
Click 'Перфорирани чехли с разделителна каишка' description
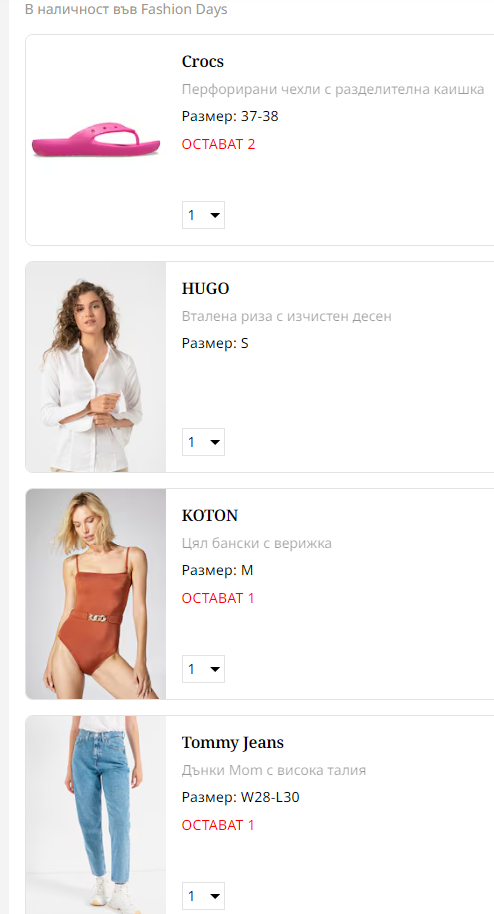[332, 89]
